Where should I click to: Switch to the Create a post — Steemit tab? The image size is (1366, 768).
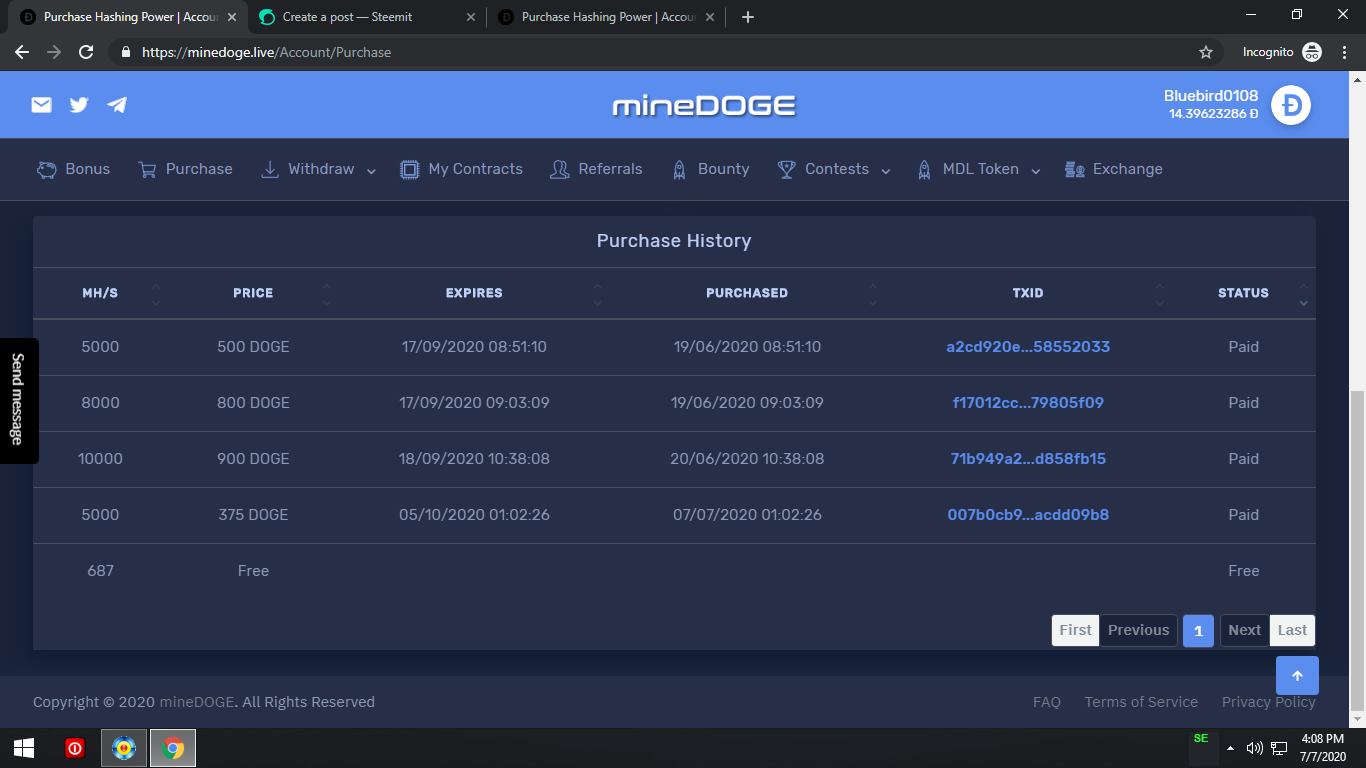(x=365, y=17)
